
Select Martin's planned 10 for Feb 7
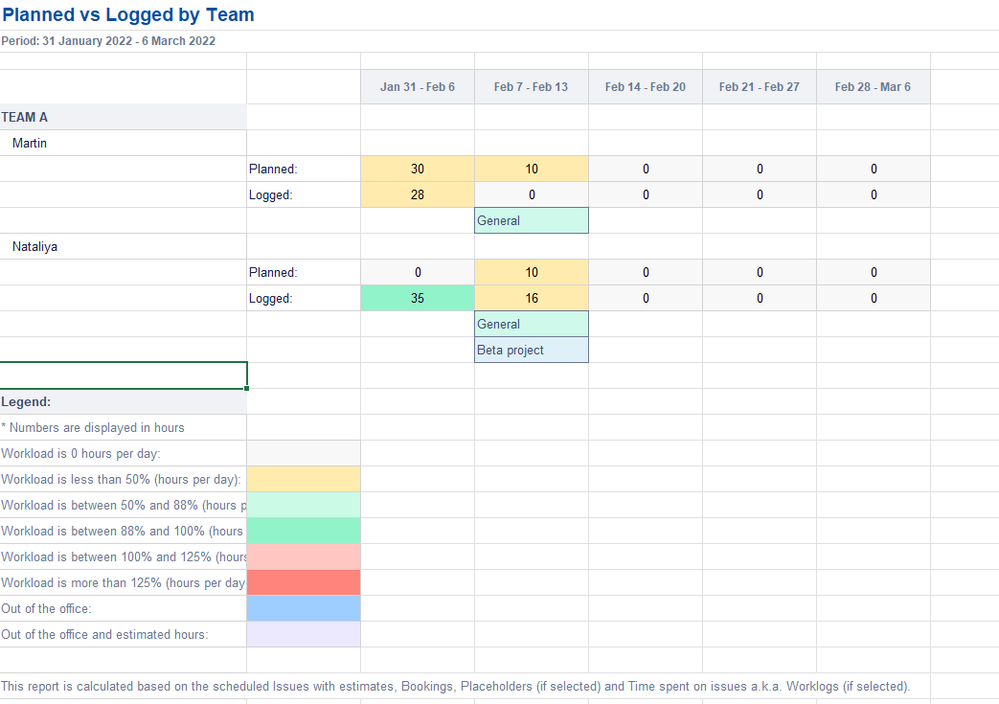[531, 169]
